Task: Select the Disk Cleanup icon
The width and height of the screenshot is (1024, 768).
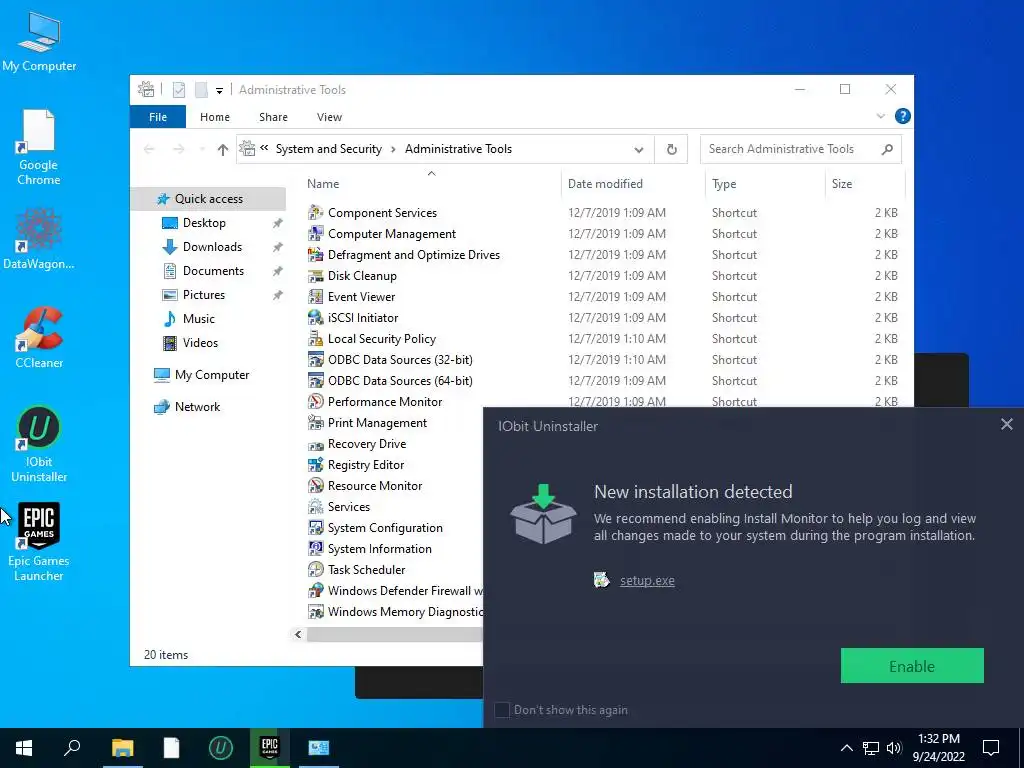Action: point(315,276)
